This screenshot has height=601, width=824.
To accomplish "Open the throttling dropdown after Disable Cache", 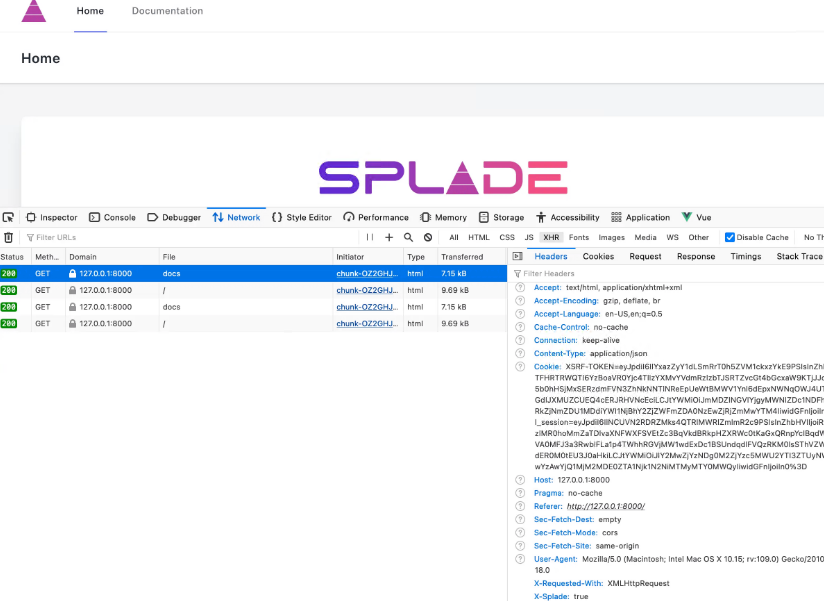I will pyautogui.click(x=813, y=237).
